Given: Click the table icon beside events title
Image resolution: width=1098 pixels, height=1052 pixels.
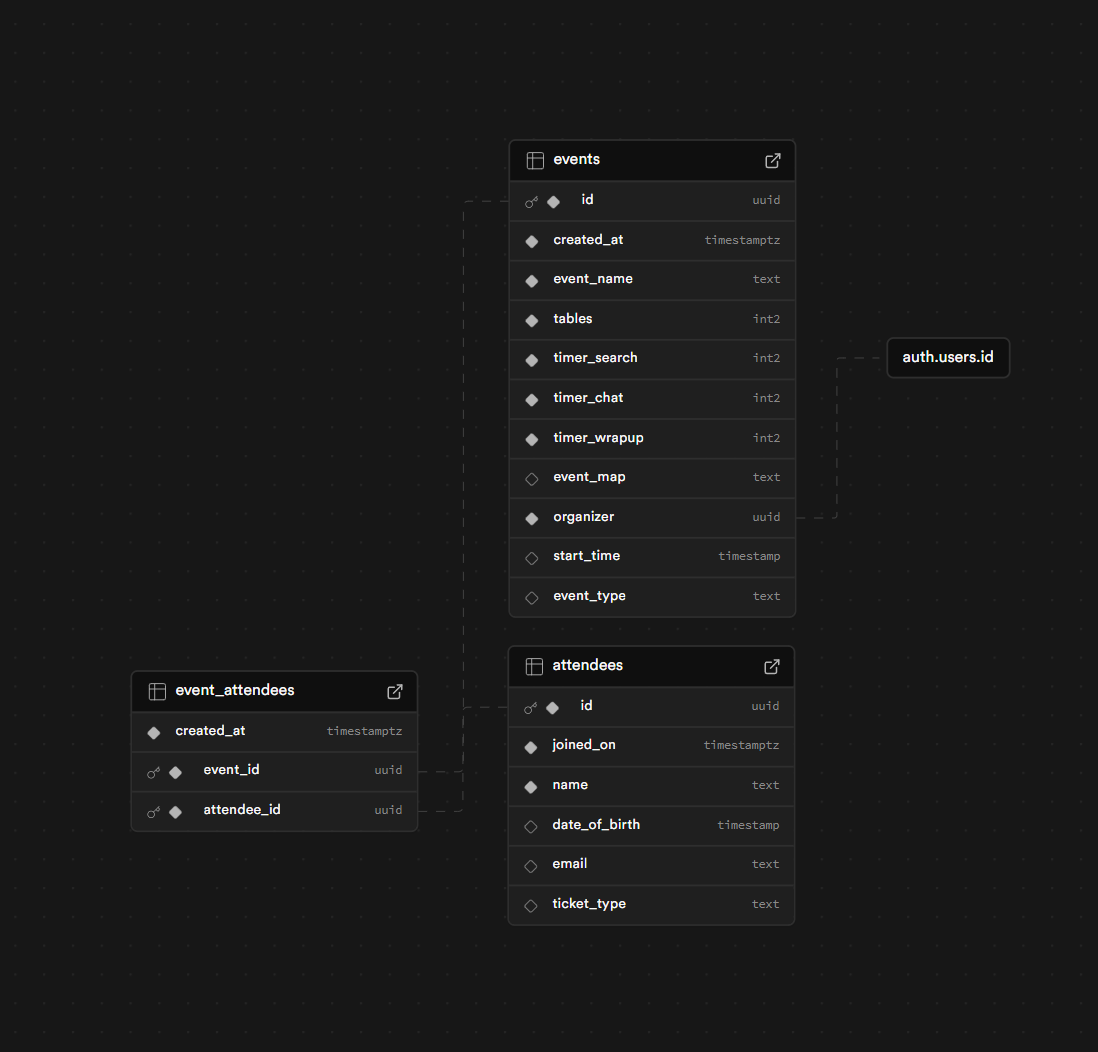Looking at the screenshot, I should tap(535, 160).
